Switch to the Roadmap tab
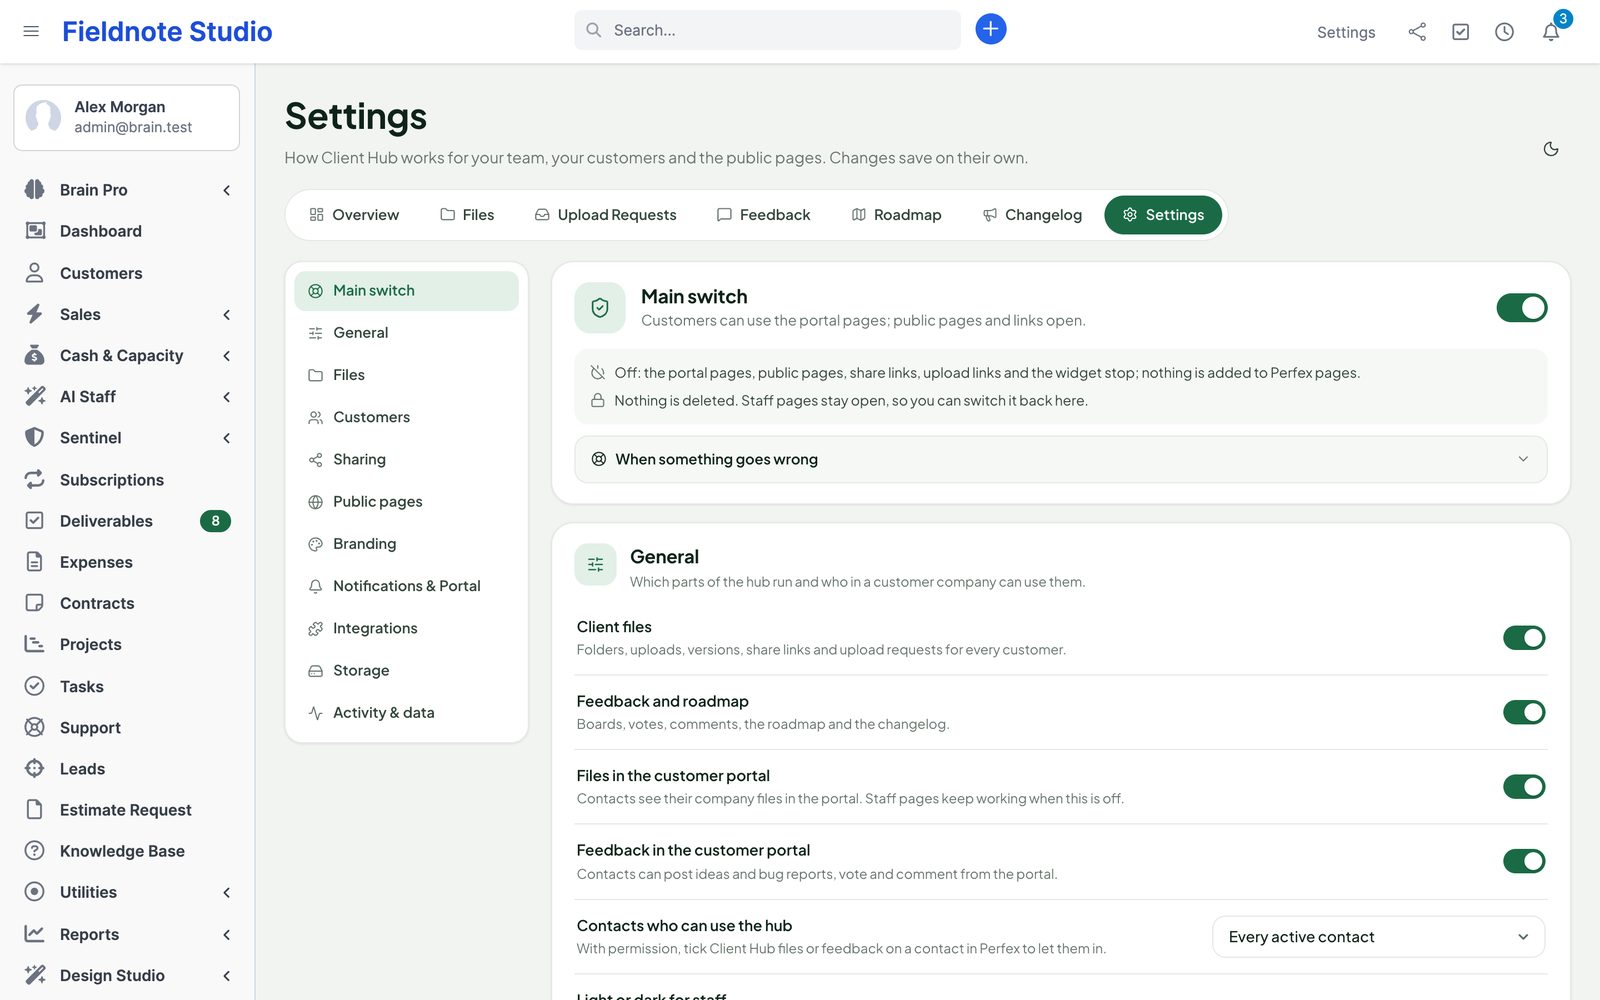Screen dimensions: 1600x1000 [896, 215]
